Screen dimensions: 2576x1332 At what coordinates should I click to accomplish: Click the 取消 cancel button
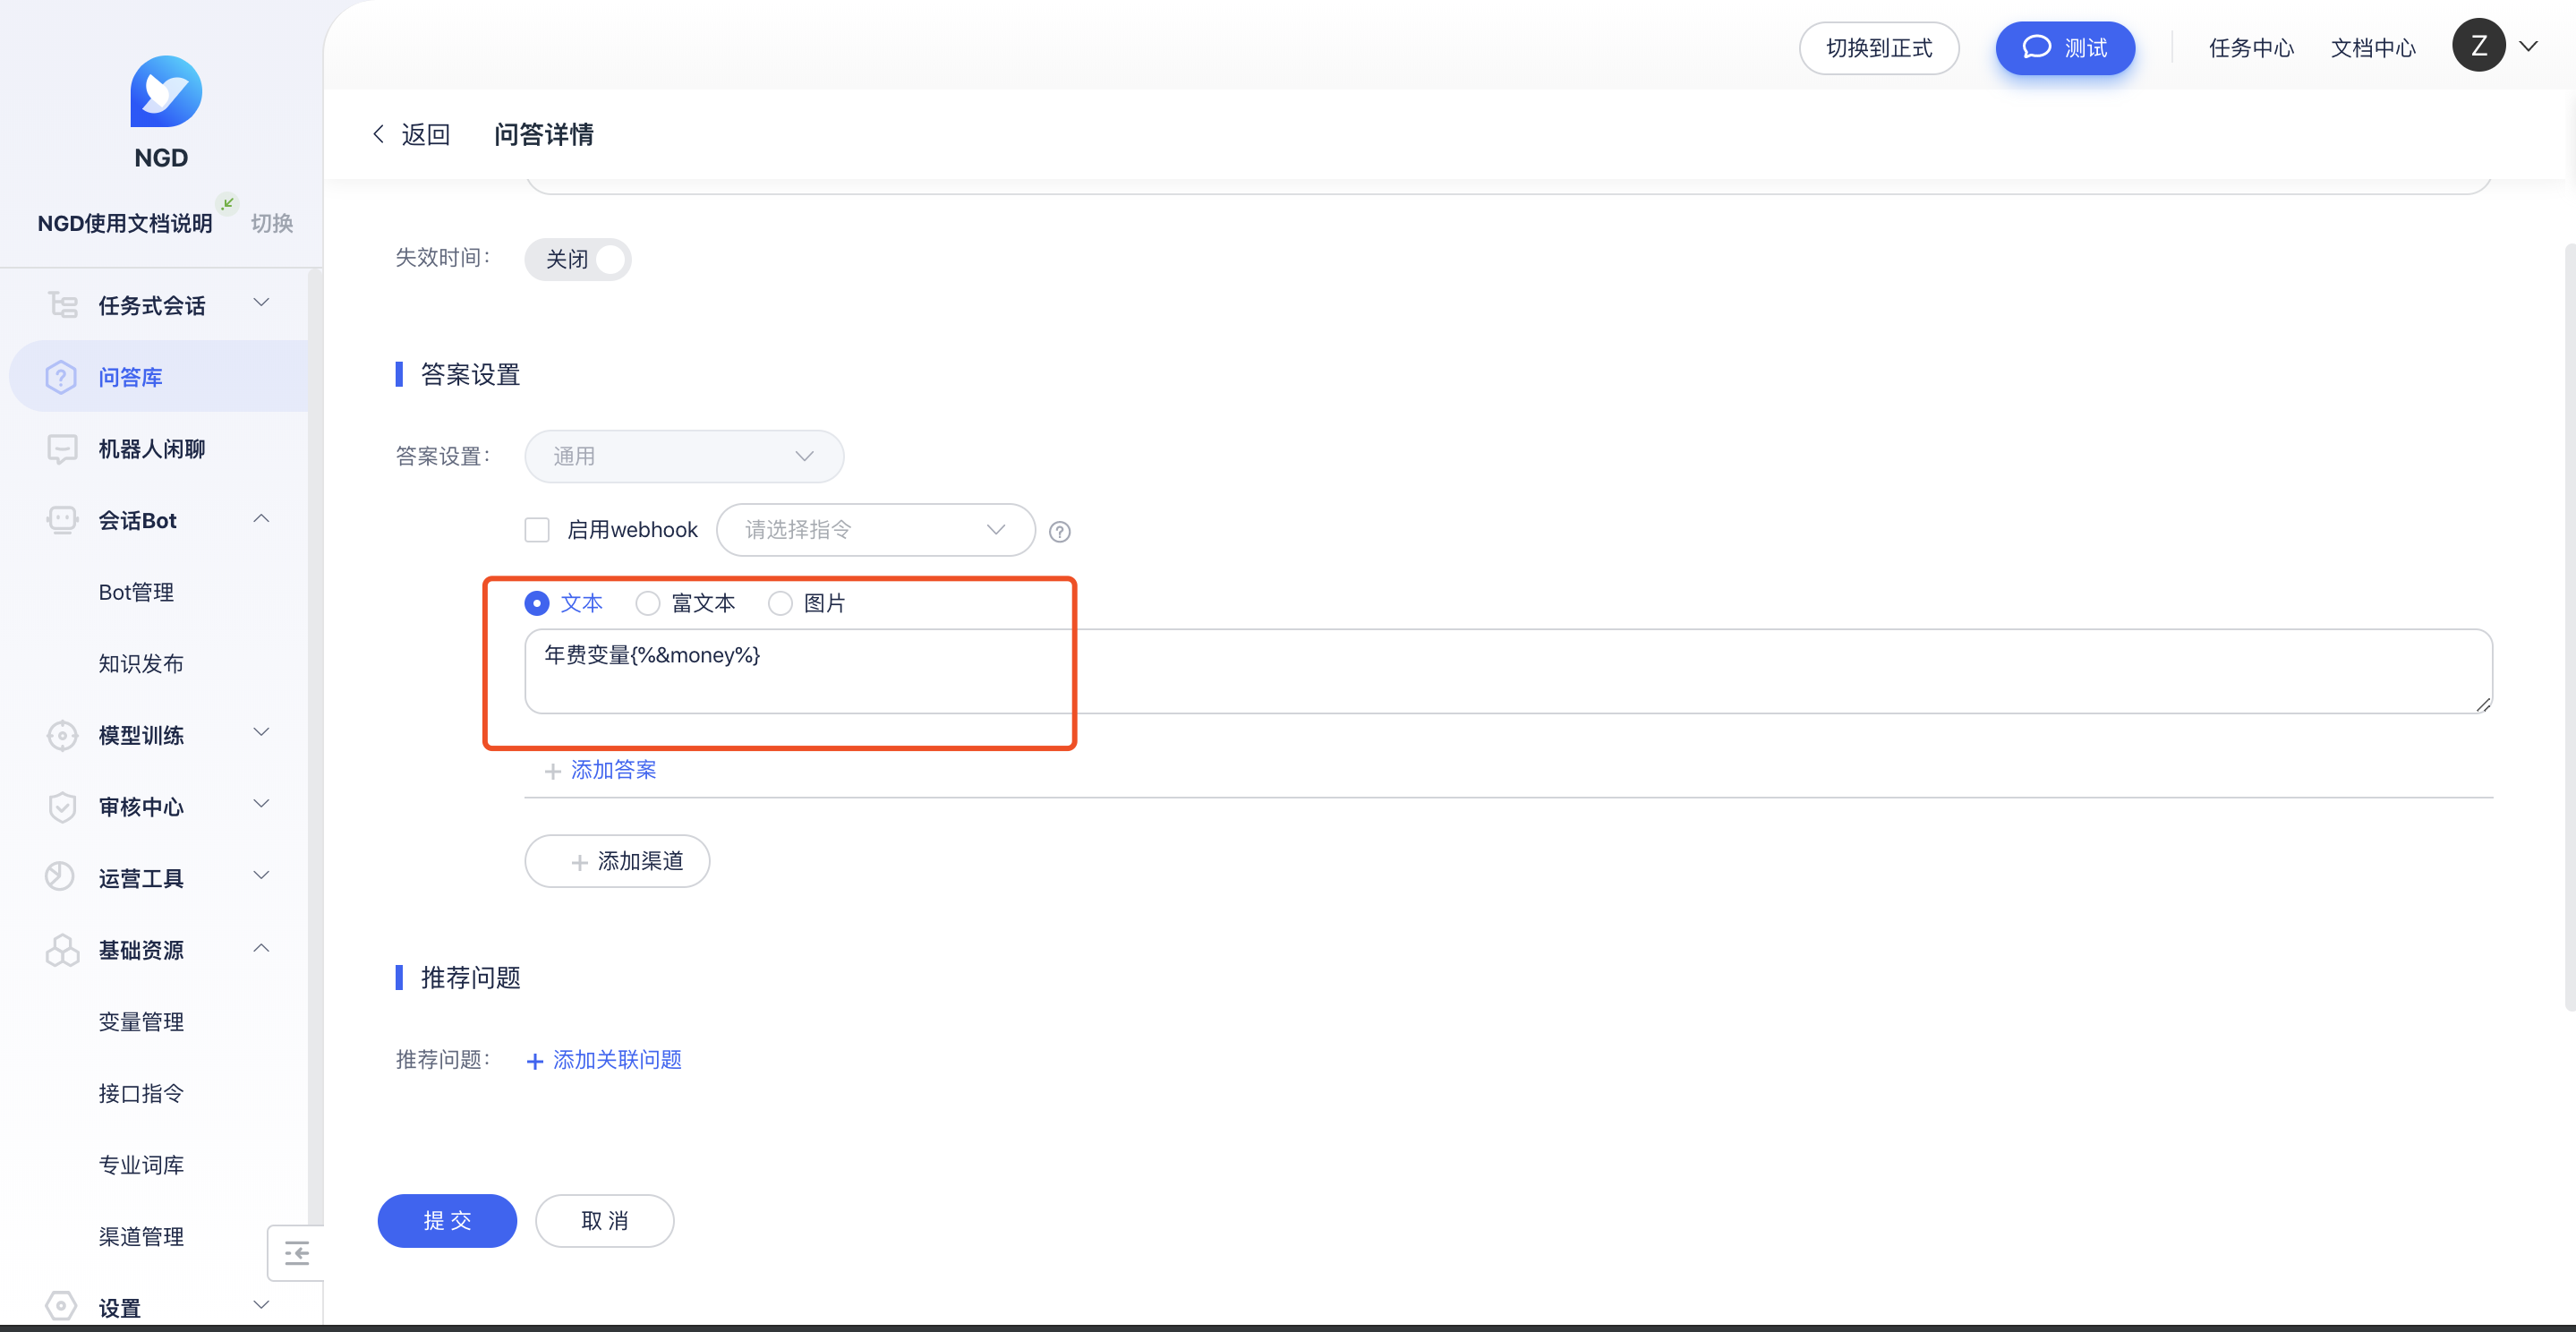[605, 1221]
